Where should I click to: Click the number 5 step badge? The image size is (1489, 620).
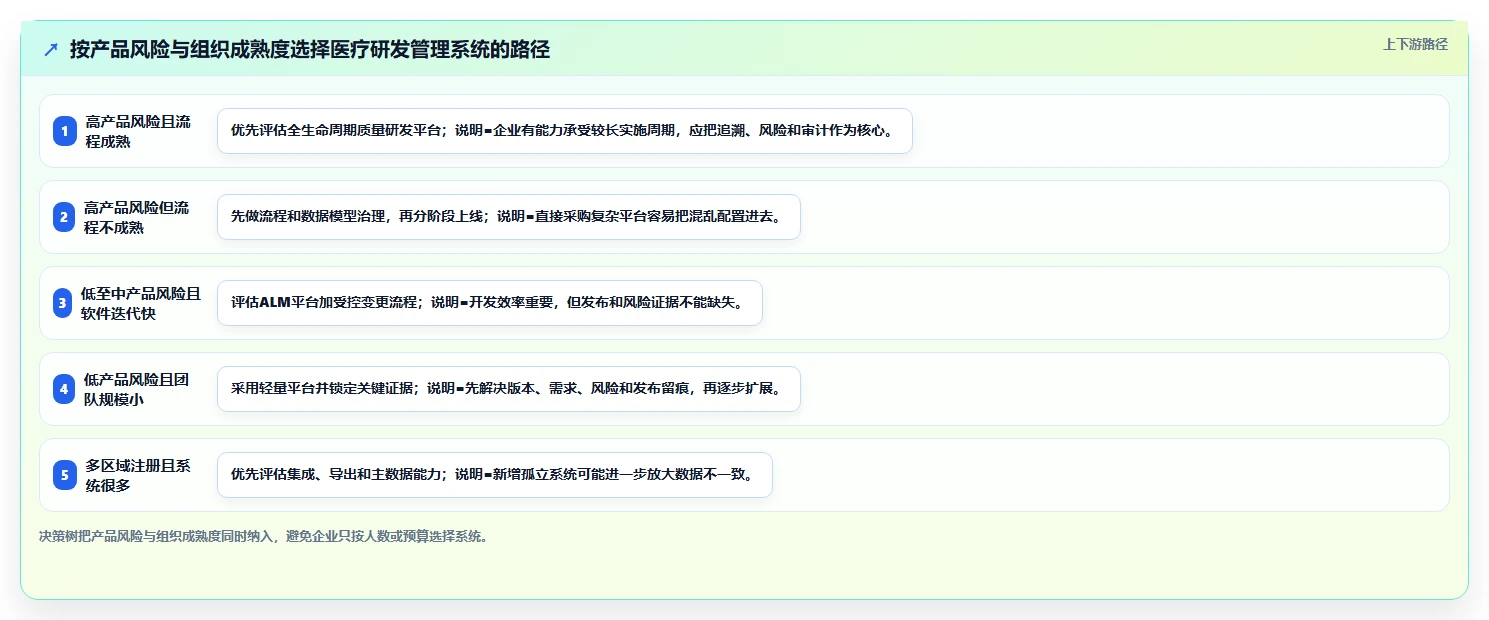click(65, 475)
